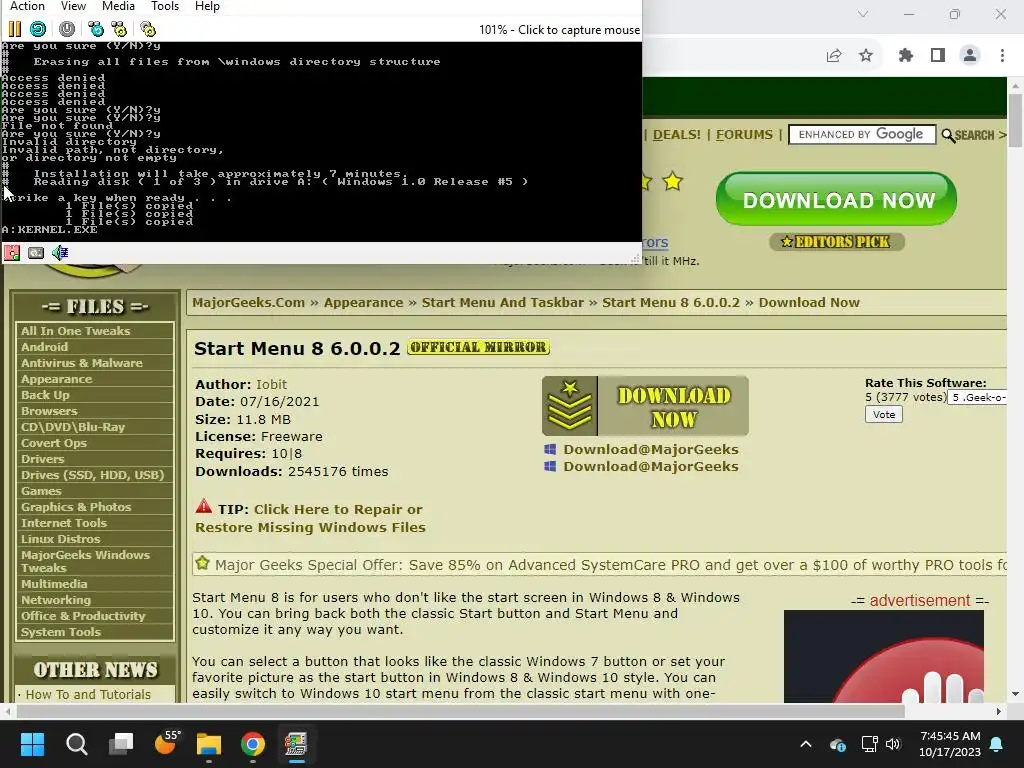Open Drives (SSD, HDD, USB) category
The height and width of the screenshot is (768, 1024).
click(x=93, y=475)
